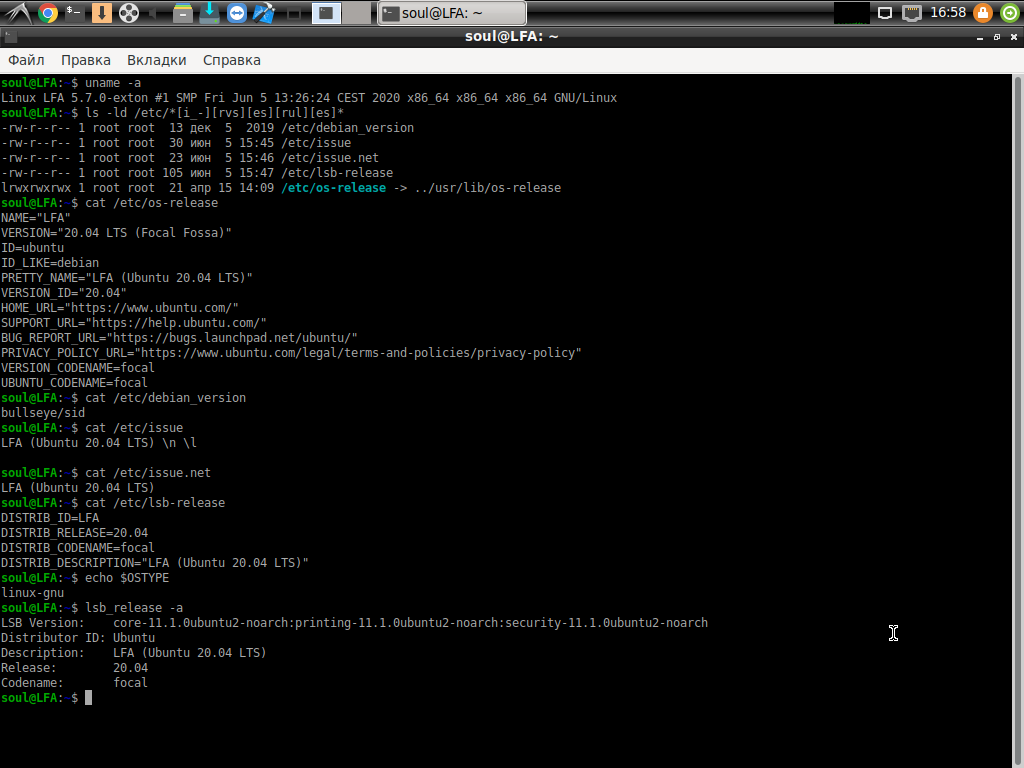Switch to the first workspace in pager

(x=326, y=13)
